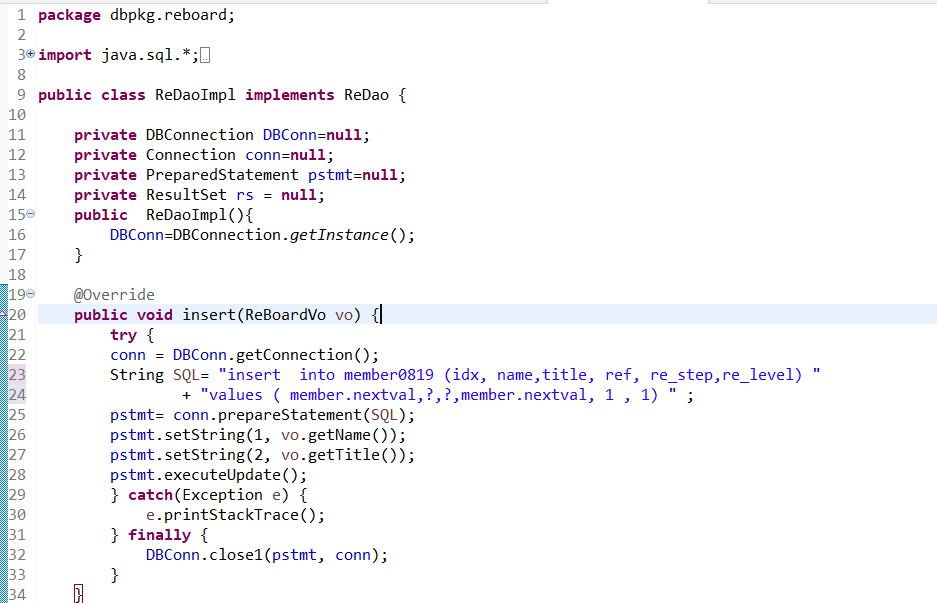Click the getName call on line 26
This screenshot has width=937, height=603.
(339, 435)
